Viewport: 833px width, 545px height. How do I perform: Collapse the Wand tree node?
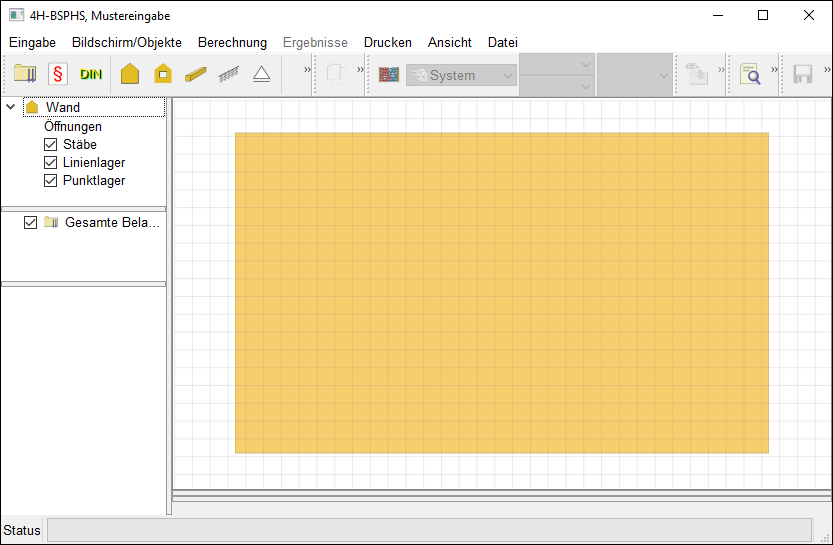[x=11, y=107]
